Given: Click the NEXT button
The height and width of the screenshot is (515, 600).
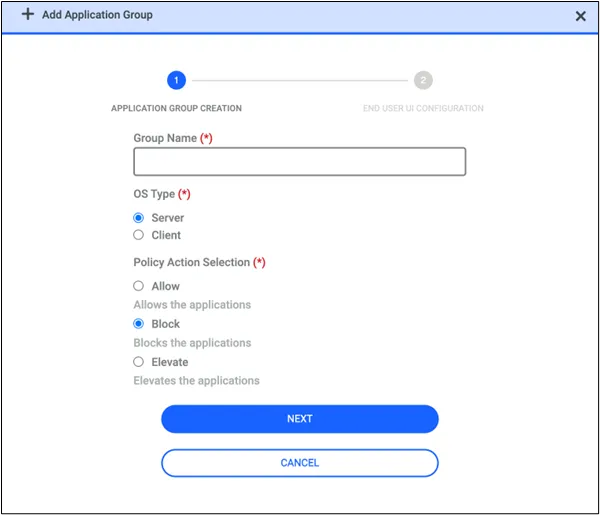Looking at the screenshot, I should coord(300,419).
